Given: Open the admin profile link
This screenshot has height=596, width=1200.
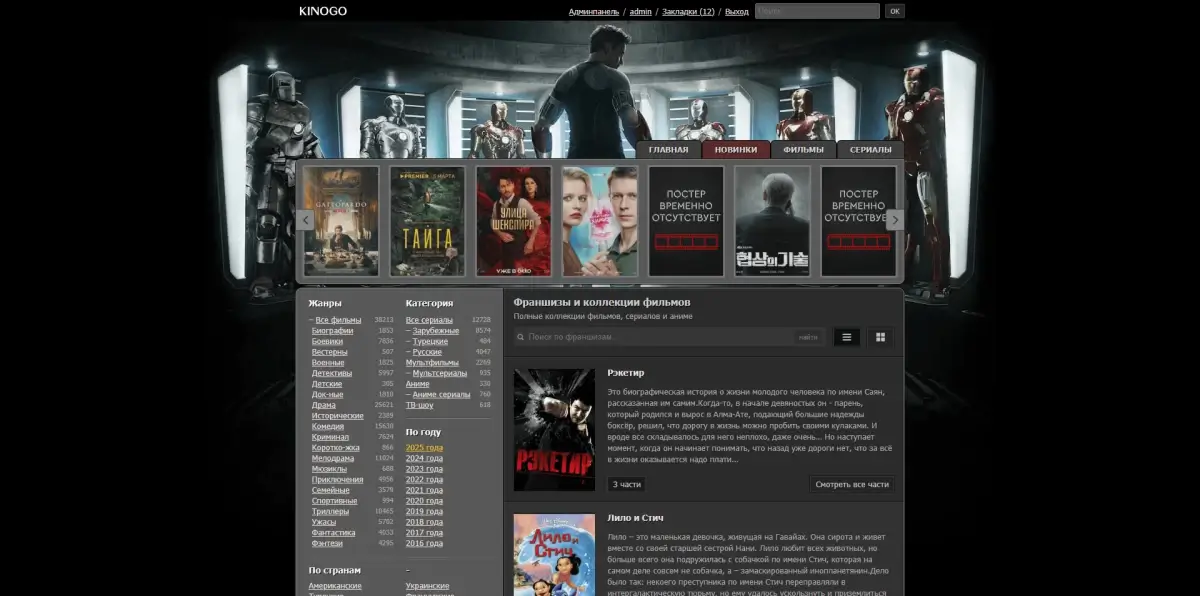Looking at the screenshot, I should 641,12.
